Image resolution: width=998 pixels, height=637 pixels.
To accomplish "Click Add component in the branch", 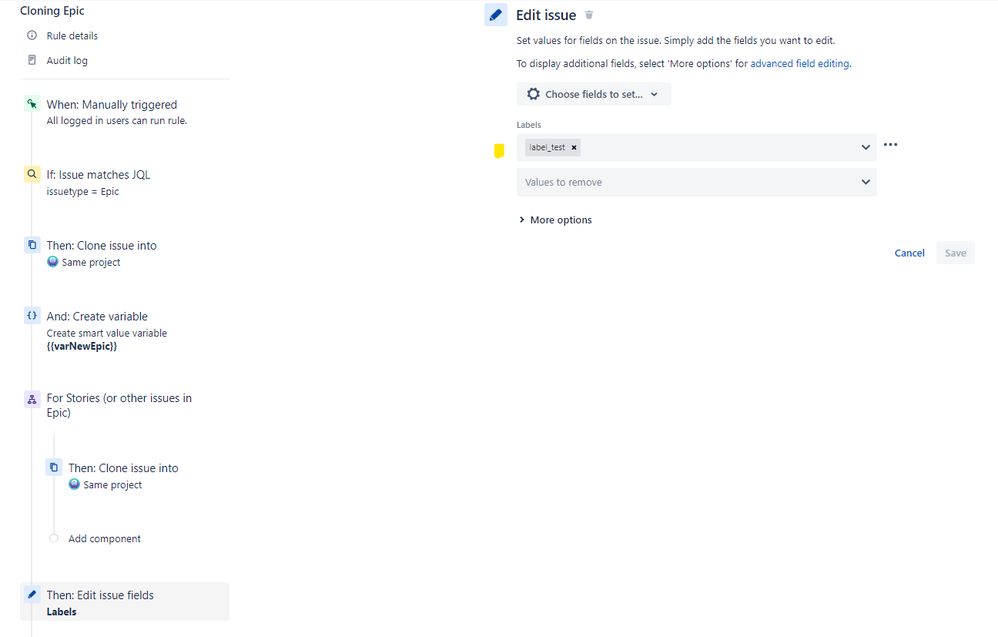I will [x=104, y=538].
